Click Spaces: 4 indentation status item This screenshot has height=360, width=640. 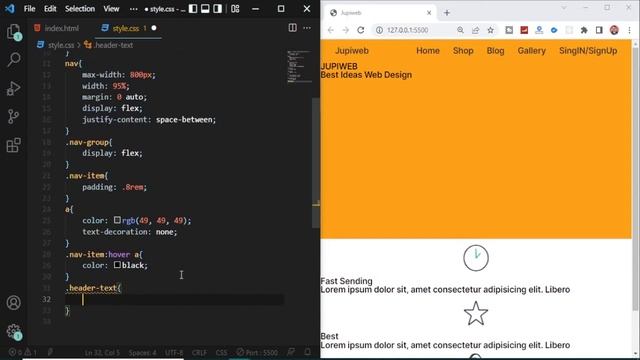coord(142,352)
